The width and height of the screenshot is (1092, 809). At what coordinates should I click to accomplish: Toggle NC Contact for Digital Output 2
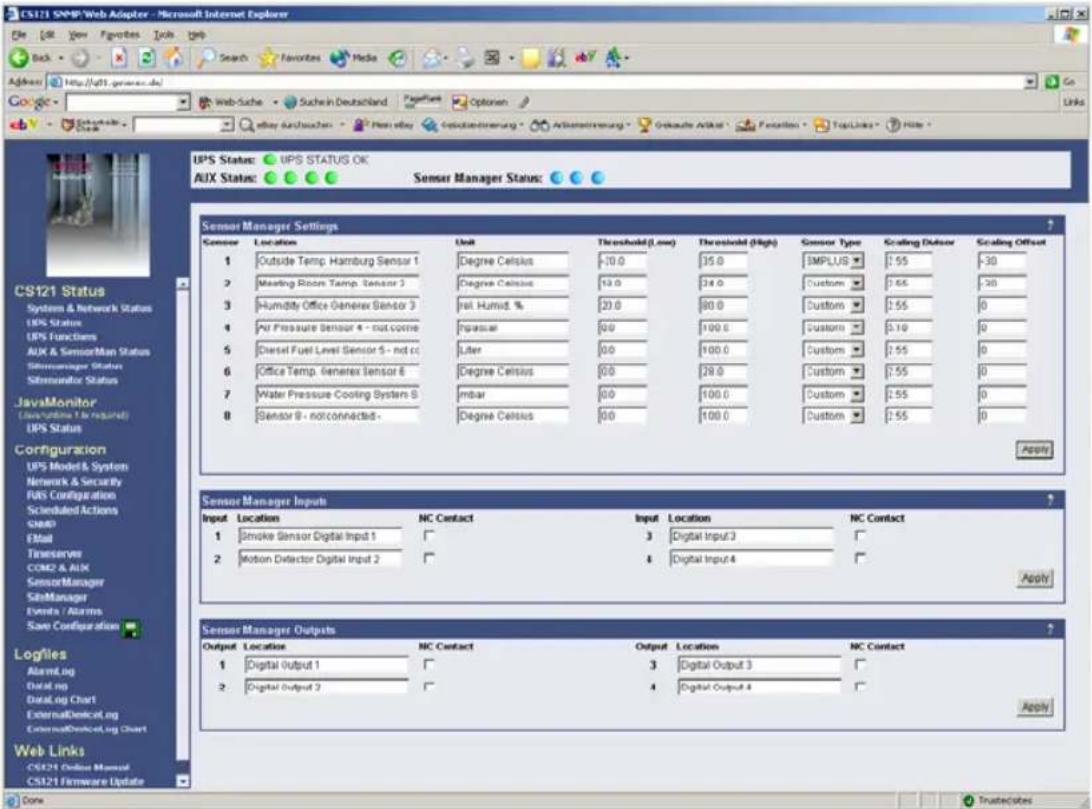[x=429, y=686]
